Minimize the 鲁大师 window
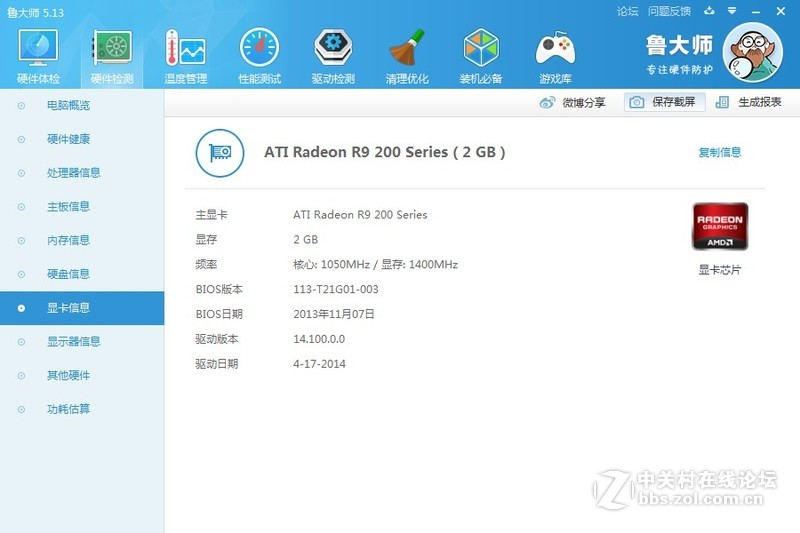 pos(756,11)
